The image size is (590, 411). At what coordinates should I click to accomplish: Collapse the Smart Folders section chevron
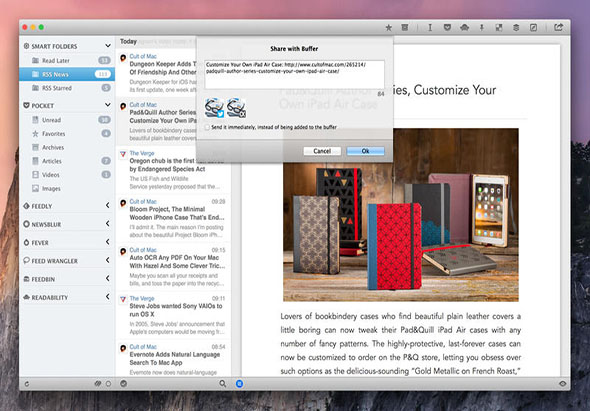(x=108, y=46)
